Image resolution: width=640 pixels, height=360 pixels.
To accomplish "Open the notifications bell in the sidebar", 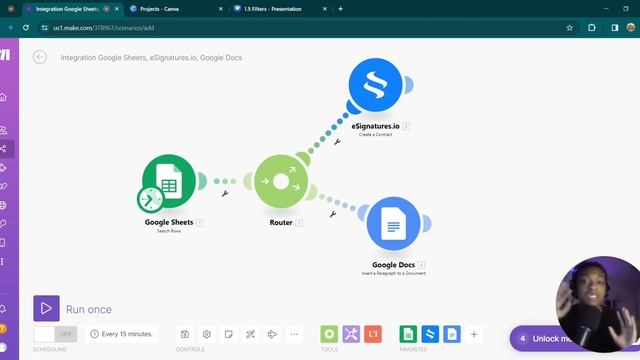I will click(4, 309).
